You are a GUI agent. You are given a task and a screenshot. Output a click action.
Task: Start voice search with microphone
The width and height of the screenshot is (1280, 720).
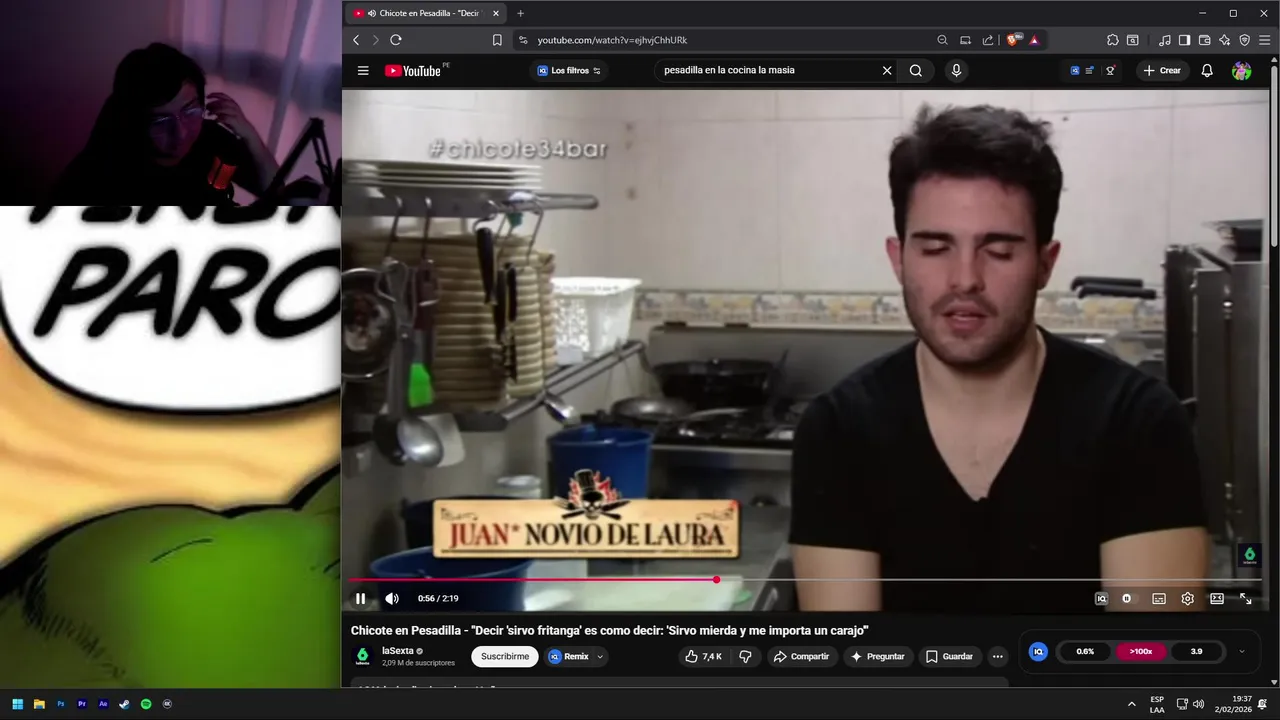[956, 71]
